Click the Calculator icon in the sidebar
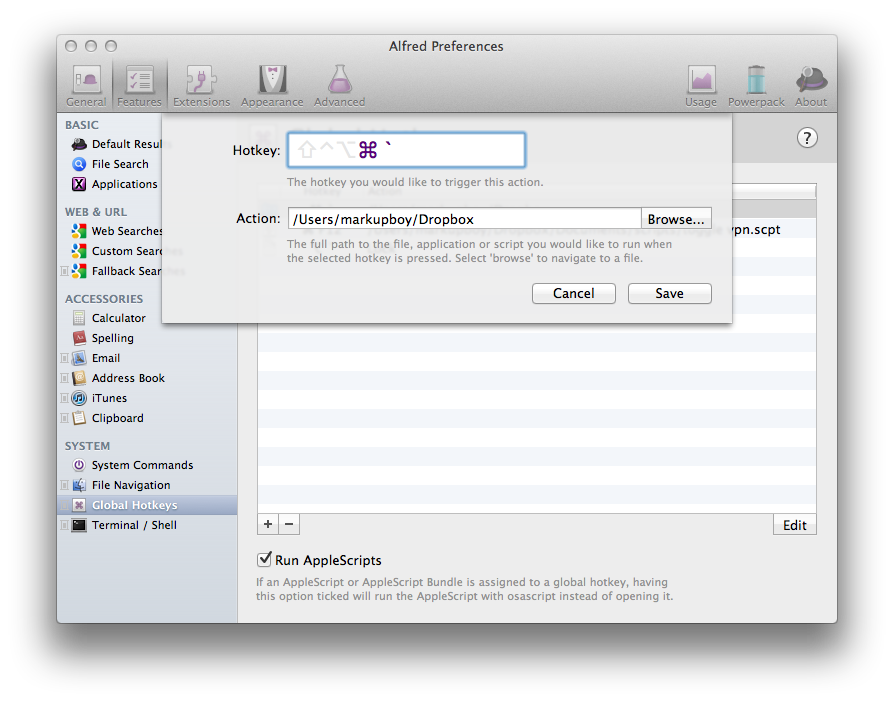Viewport: 894px width, 702px height. 79,318
